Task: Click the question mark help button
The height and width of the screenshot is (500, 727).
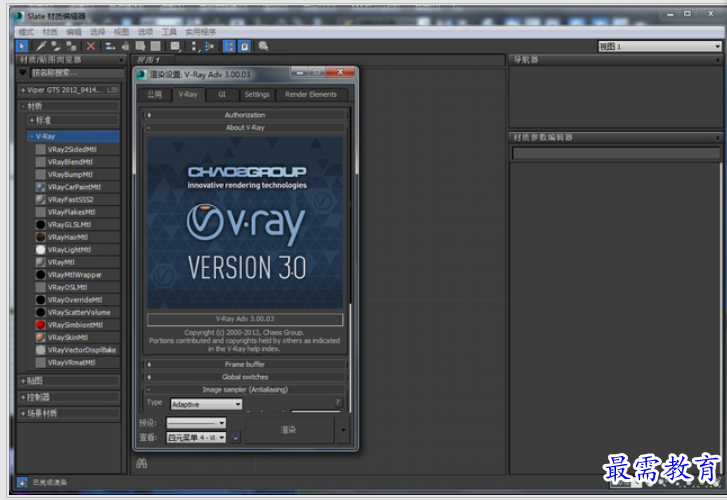Action: (338, 402)
